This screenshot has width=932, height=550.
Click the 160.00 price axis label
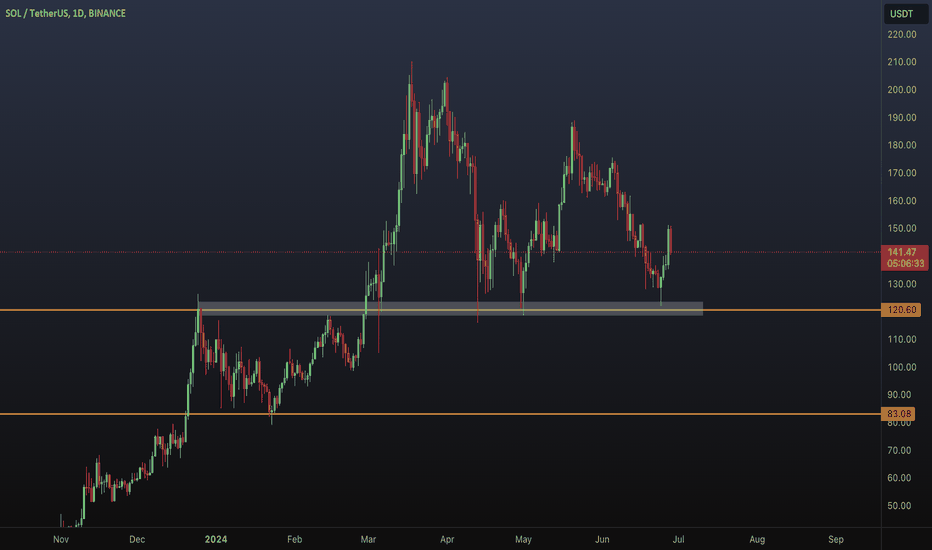coord(902,201)
